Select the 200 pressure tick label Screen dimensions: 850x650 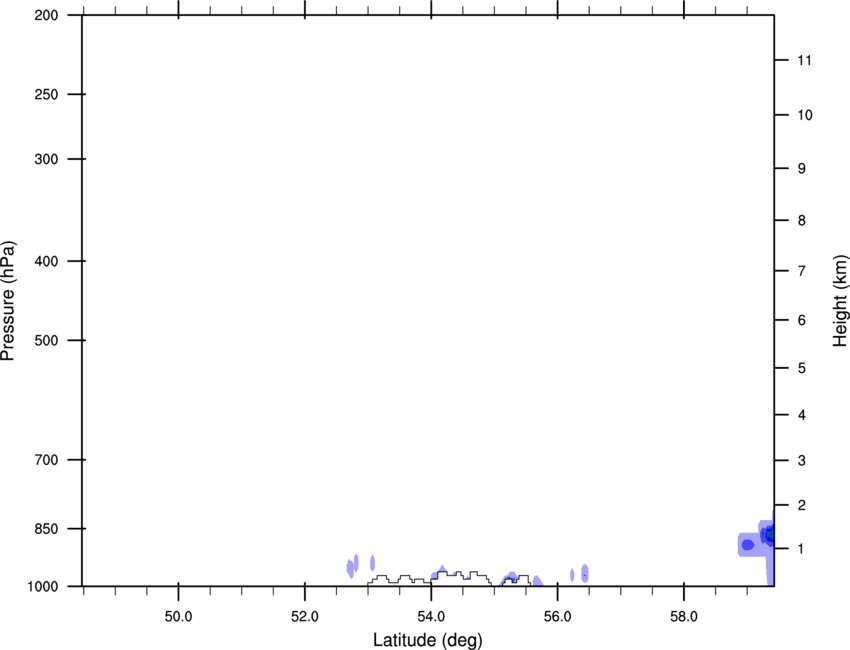point(46,15)
